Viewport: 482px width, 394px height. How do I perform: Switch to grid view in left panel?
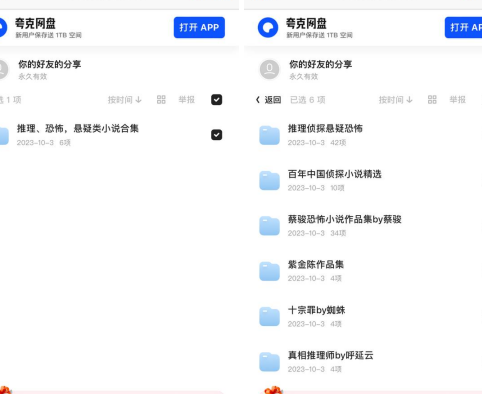click(x=161, y=100)
